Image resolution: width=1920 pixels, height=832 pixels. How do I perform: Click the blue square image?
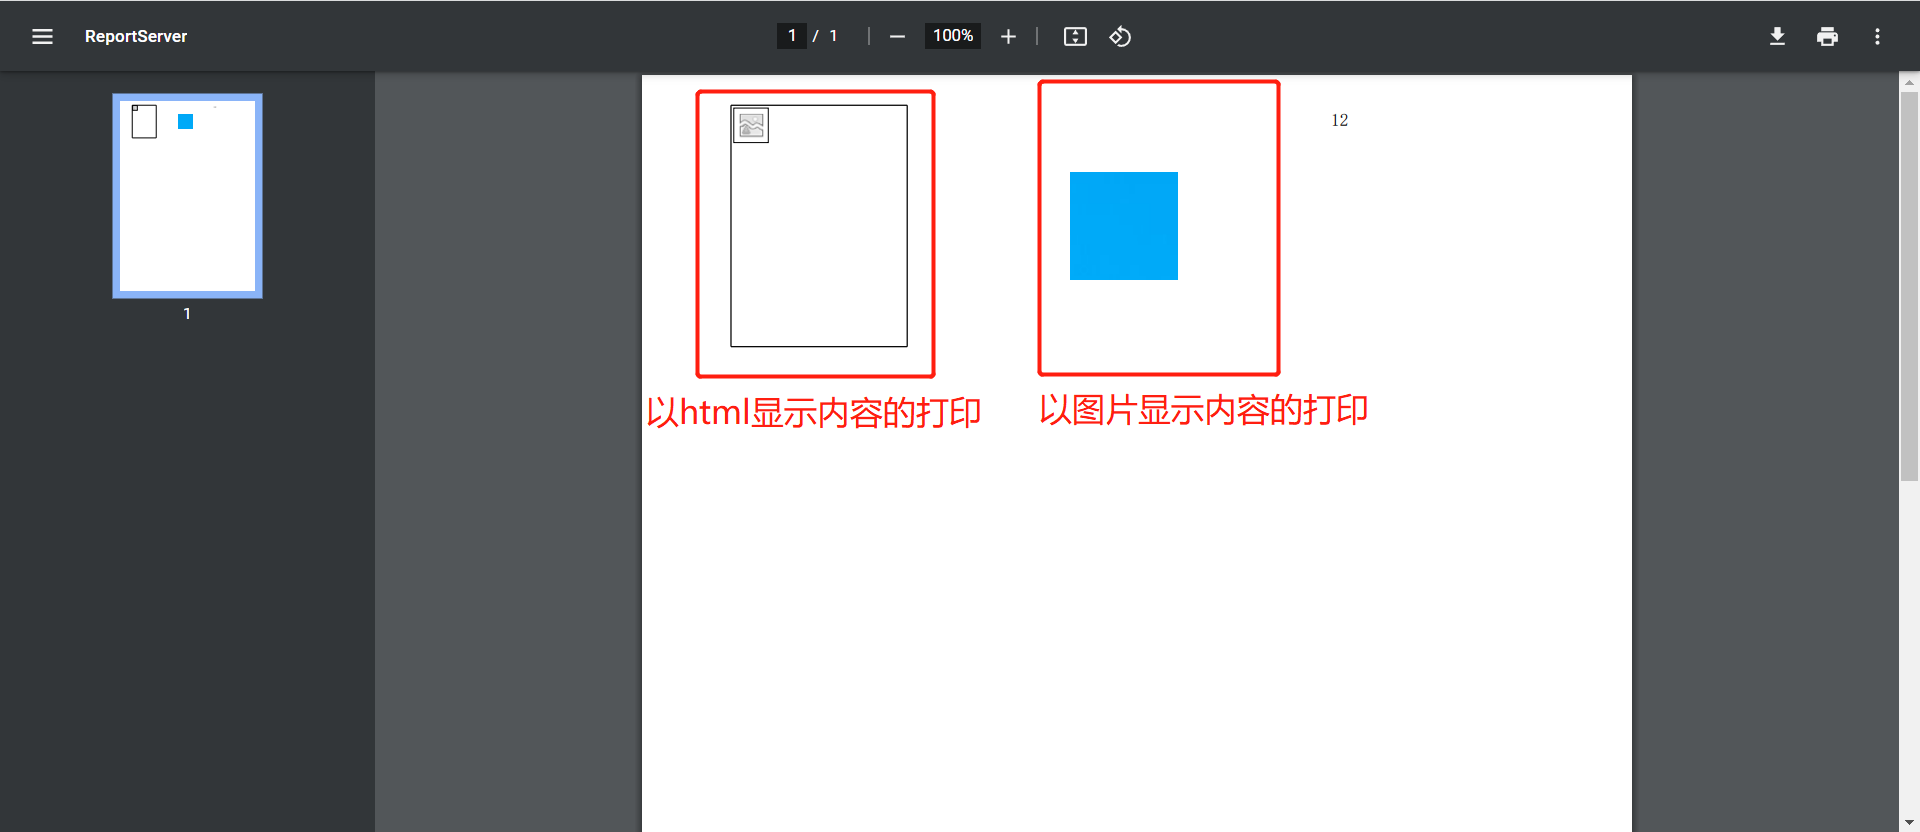1124,226
